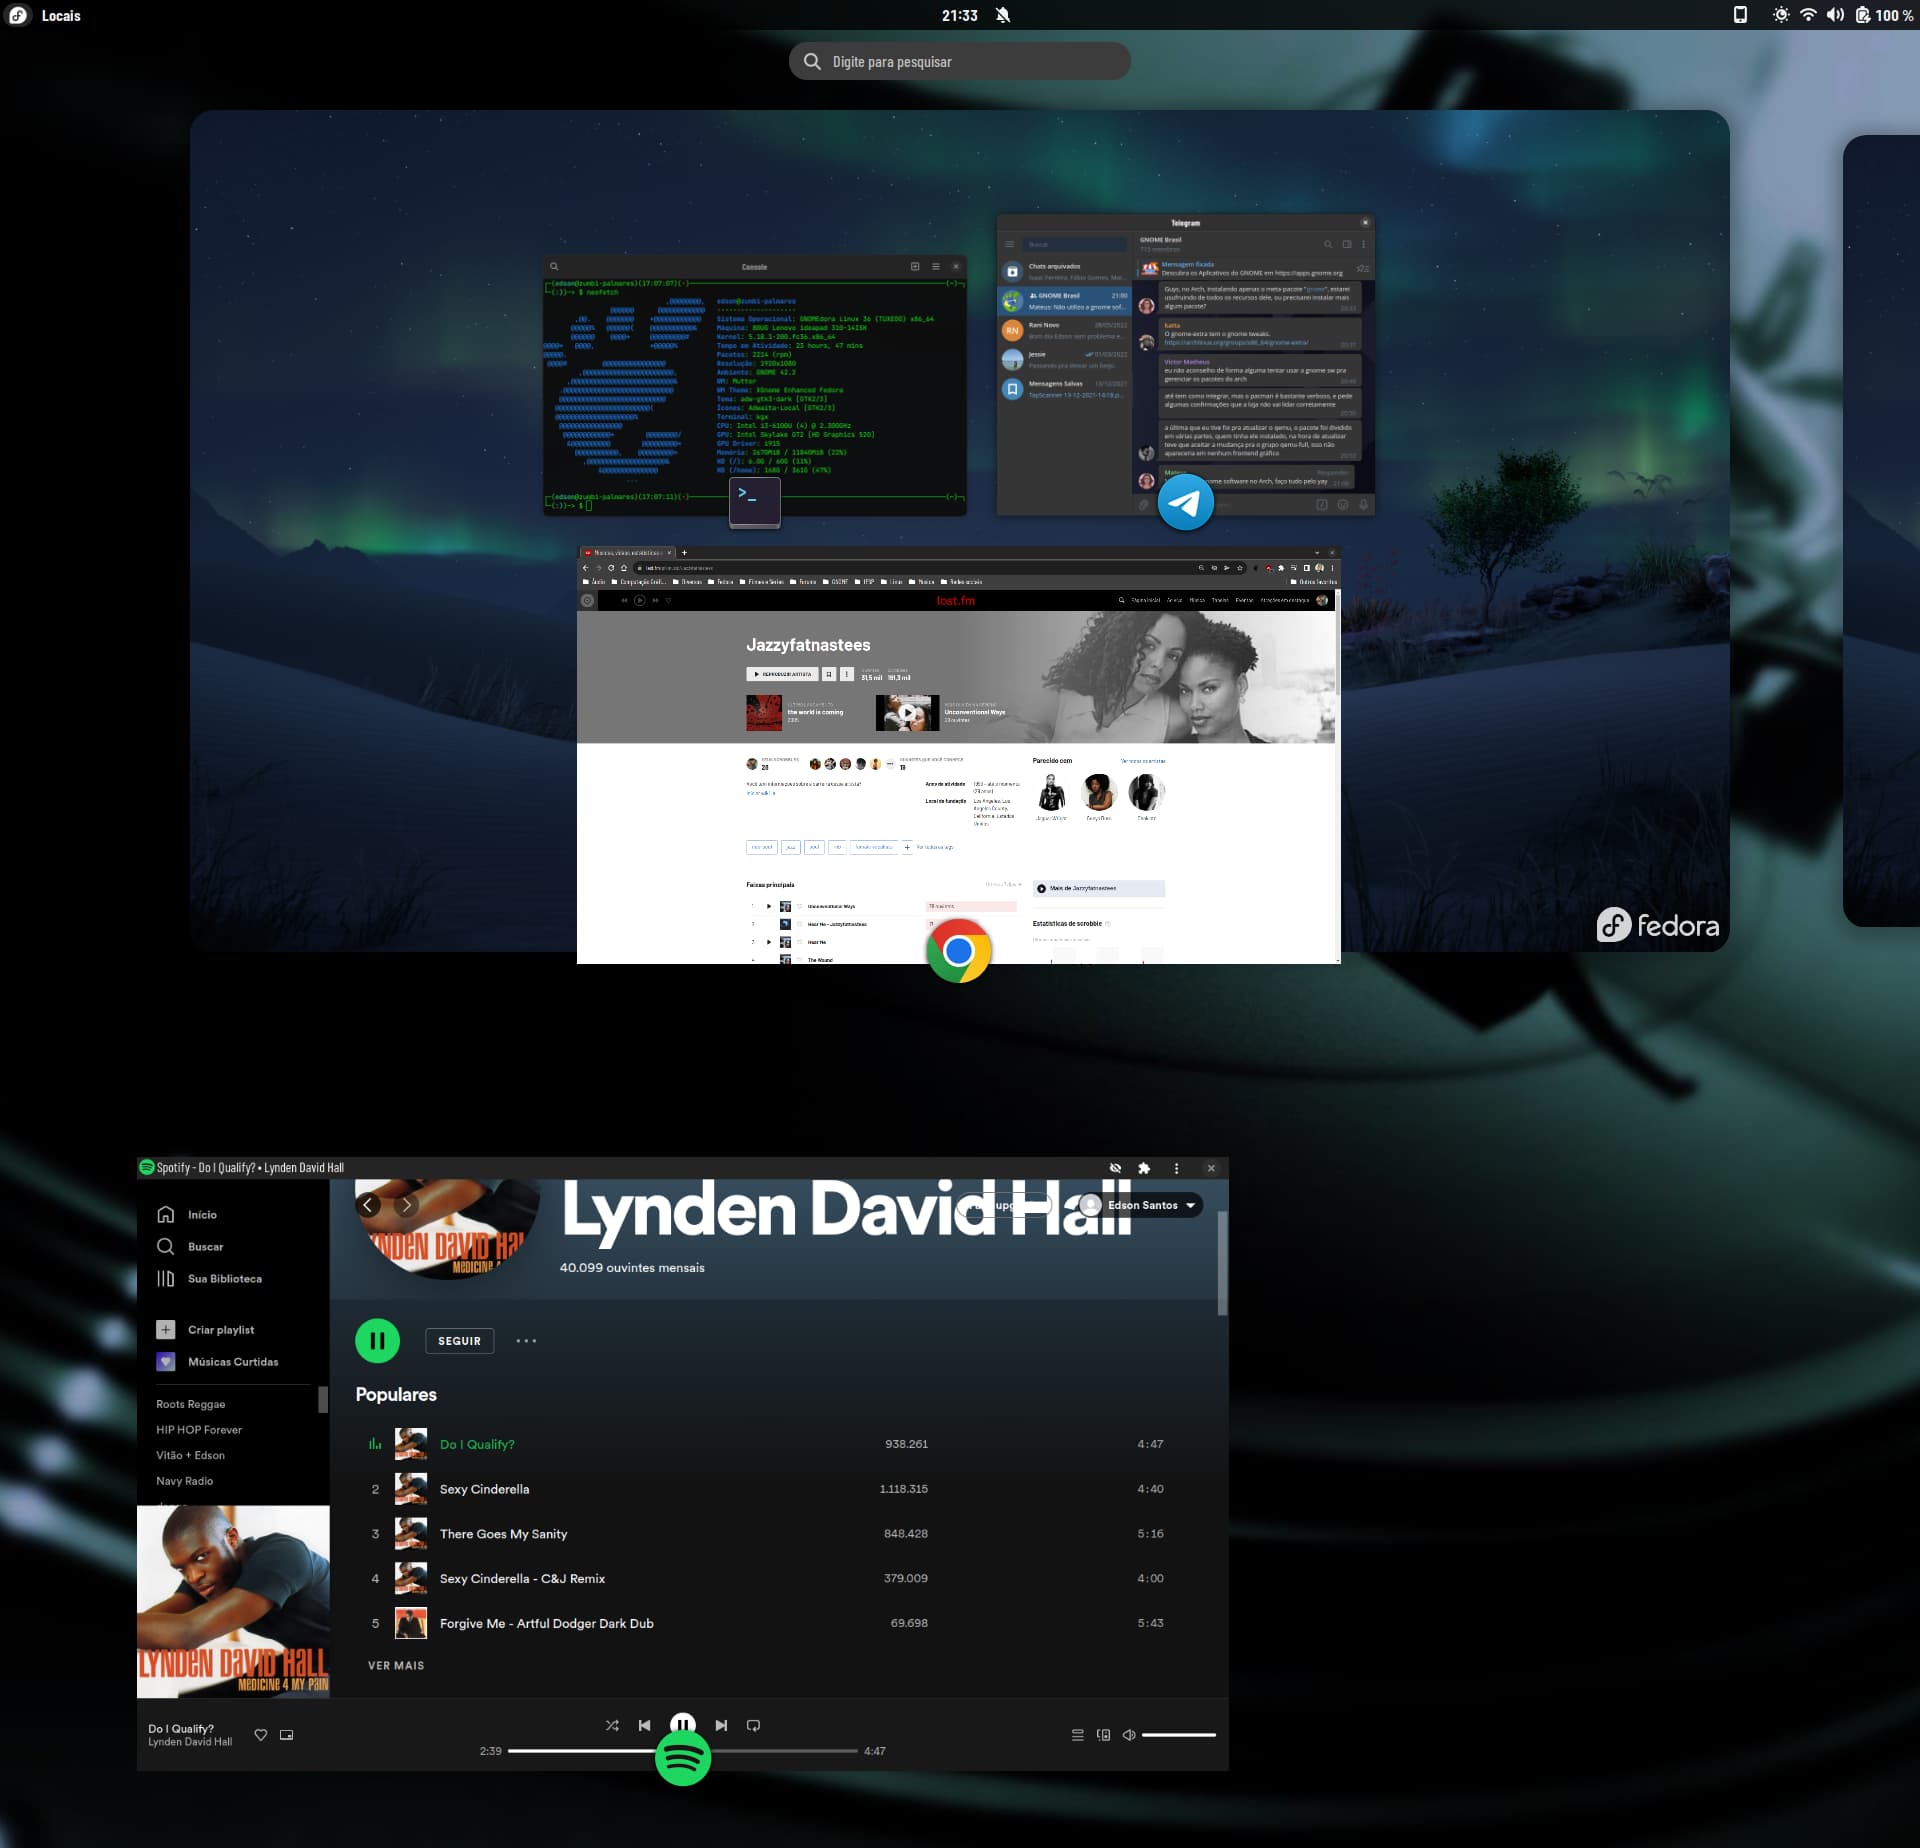Click the Console terminal app icon badge
Viewport: 1920px width, 1848px height.
pos(755,501)
